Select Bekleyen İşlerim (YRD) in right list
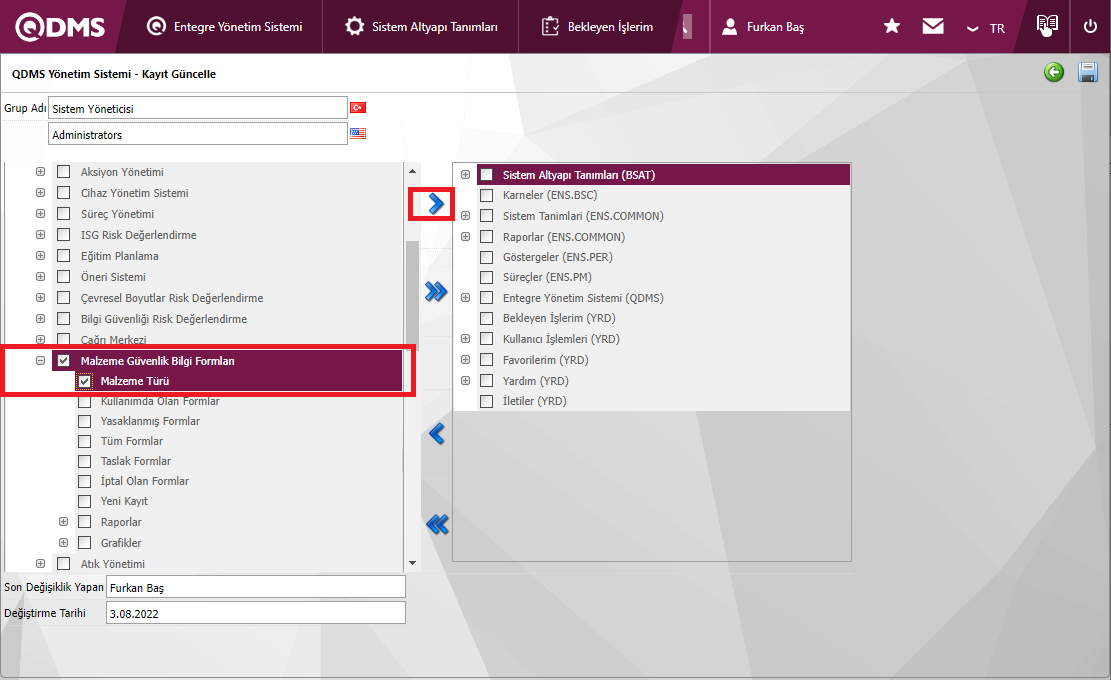1111x680 pixels. click(x=559, y=318)
